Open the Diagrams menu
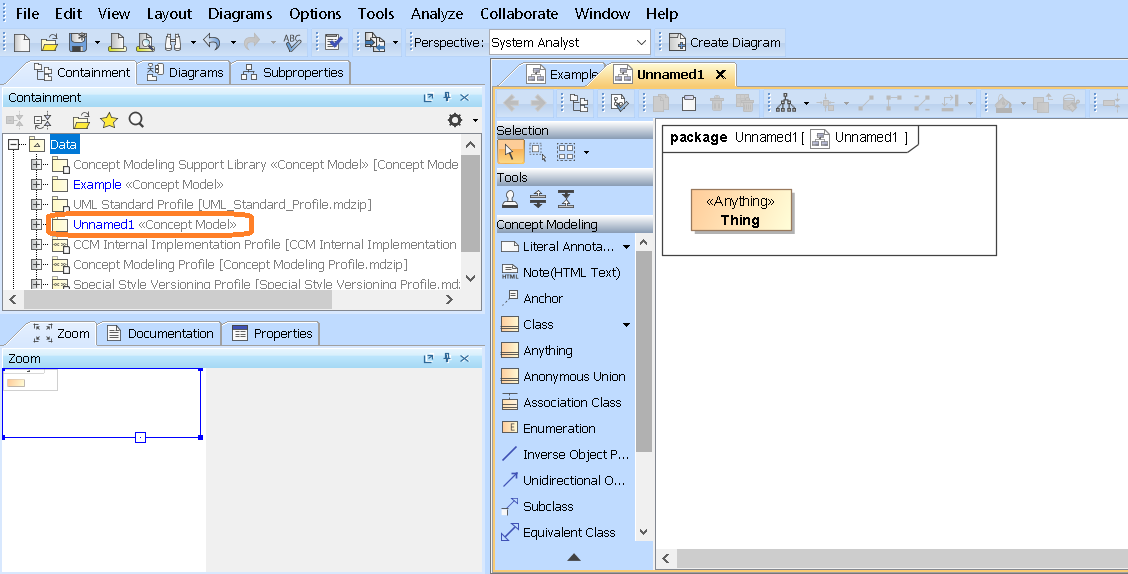The height and width of the screenshot is (574, 1128). (240, 14)
